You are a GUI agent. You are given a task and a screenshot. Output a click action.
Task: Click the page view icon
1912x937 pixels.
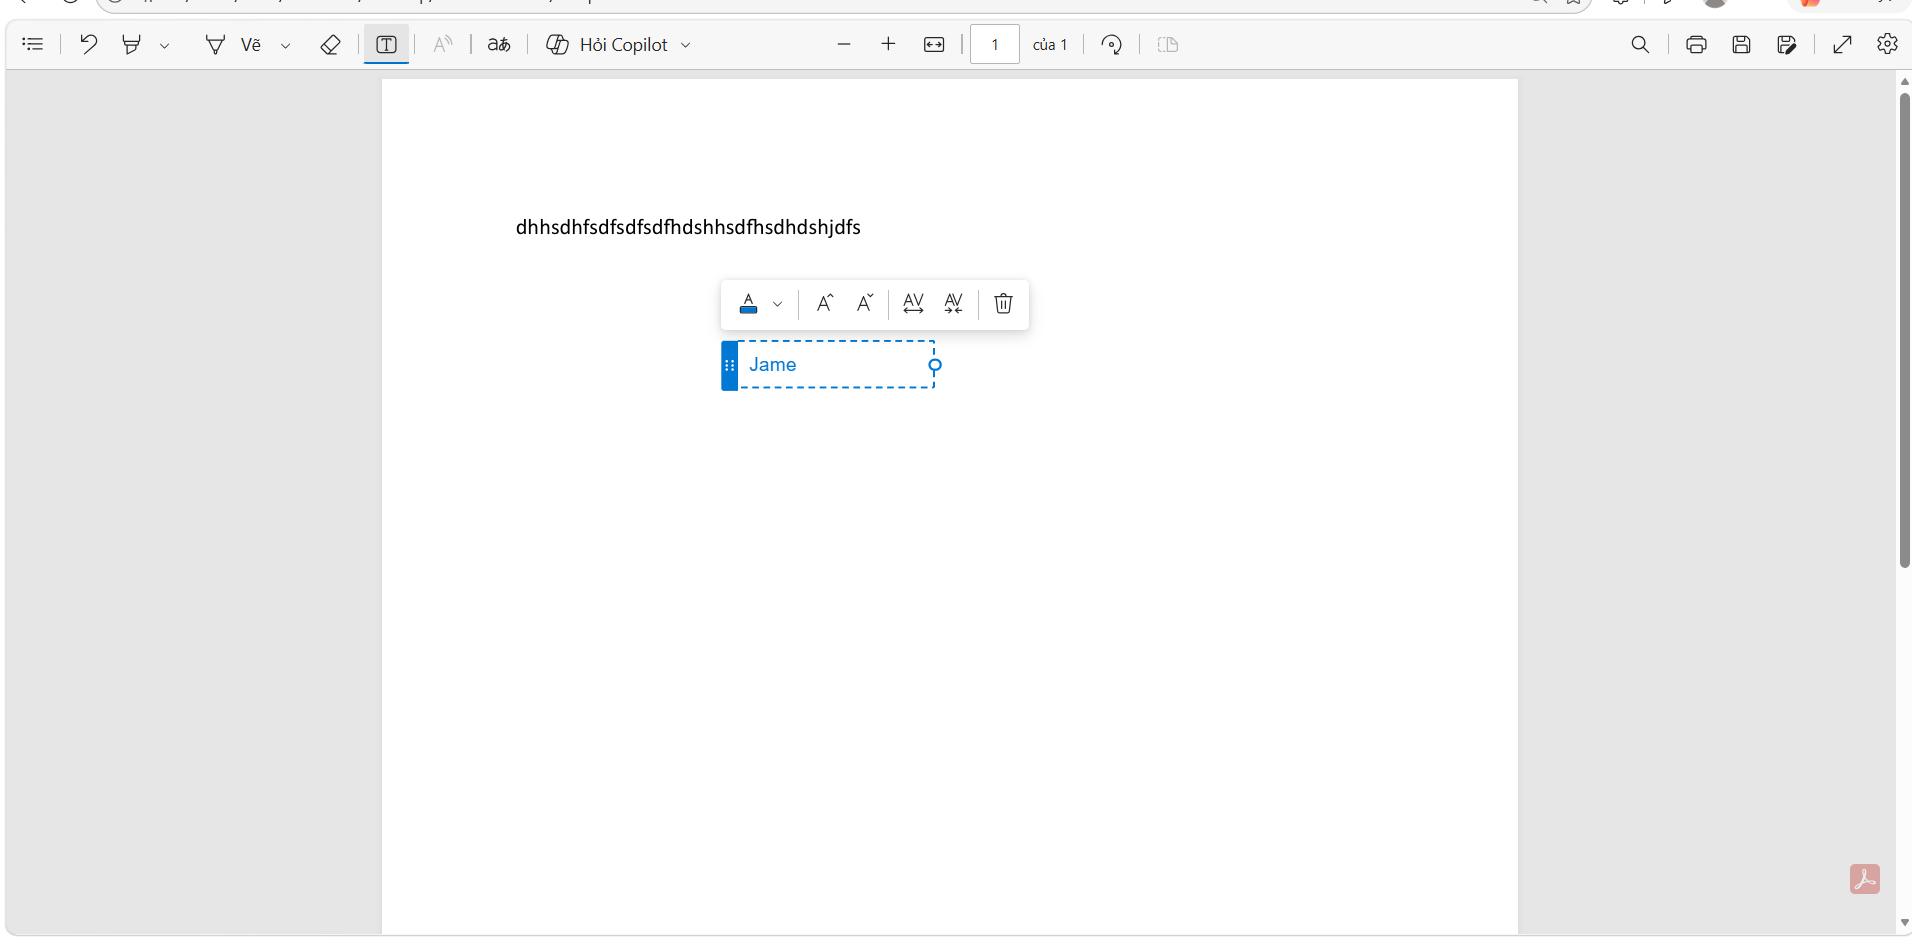coord(1168,44)
